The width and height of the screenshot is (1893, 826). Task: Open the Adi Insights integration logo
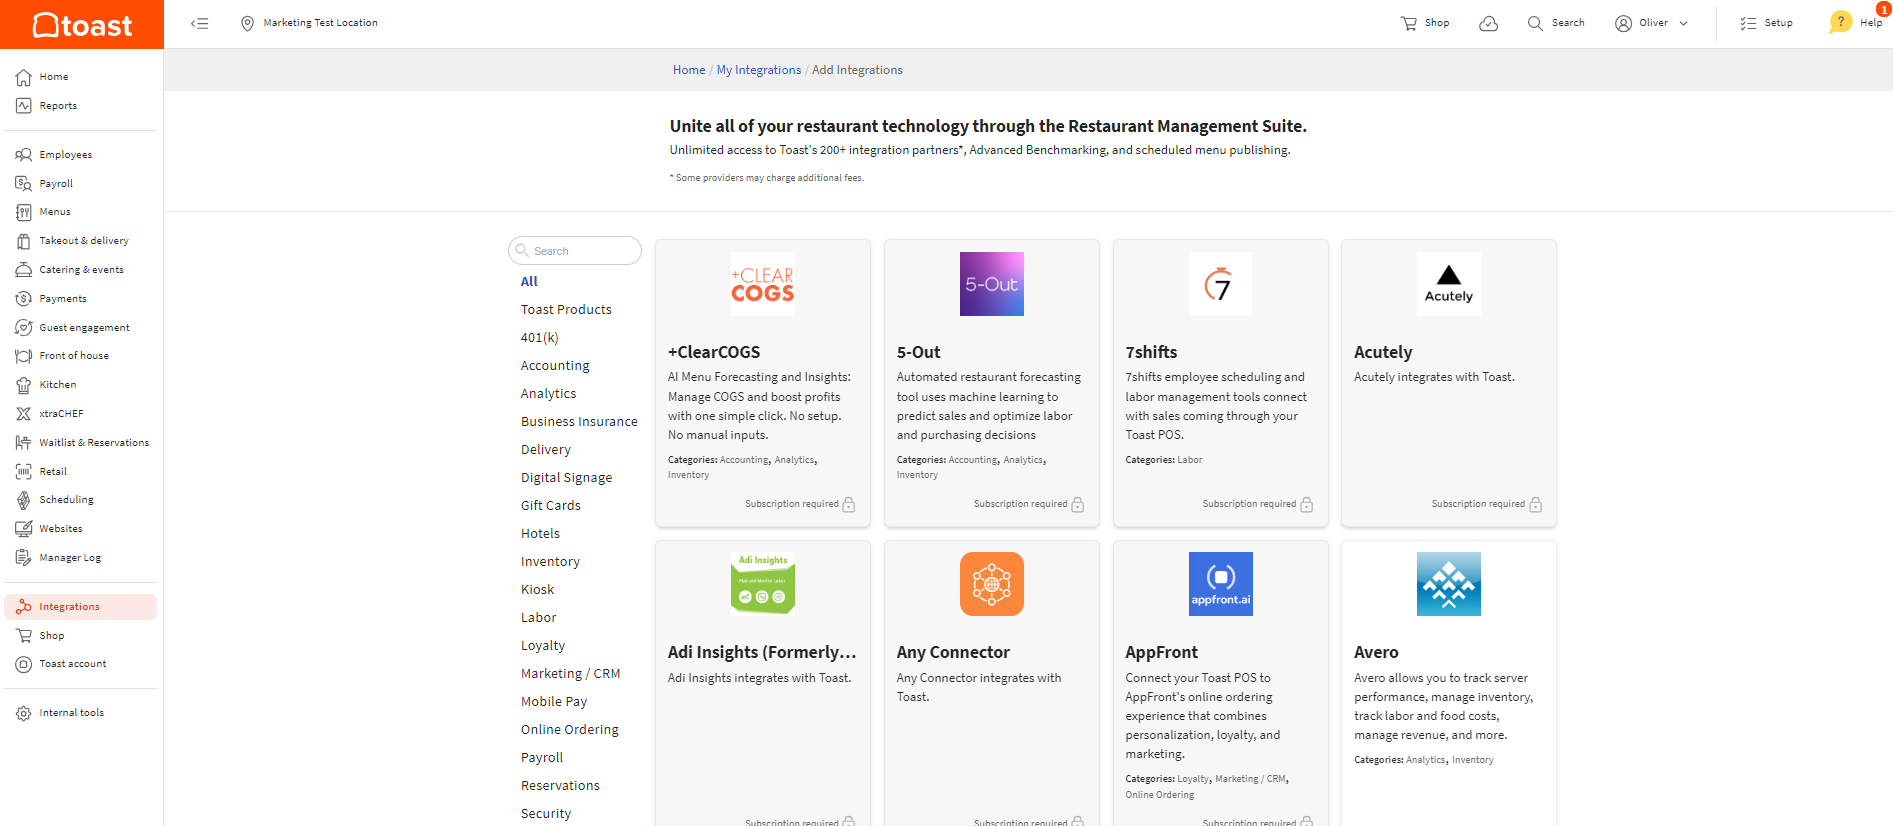click(x=763, y=584)
